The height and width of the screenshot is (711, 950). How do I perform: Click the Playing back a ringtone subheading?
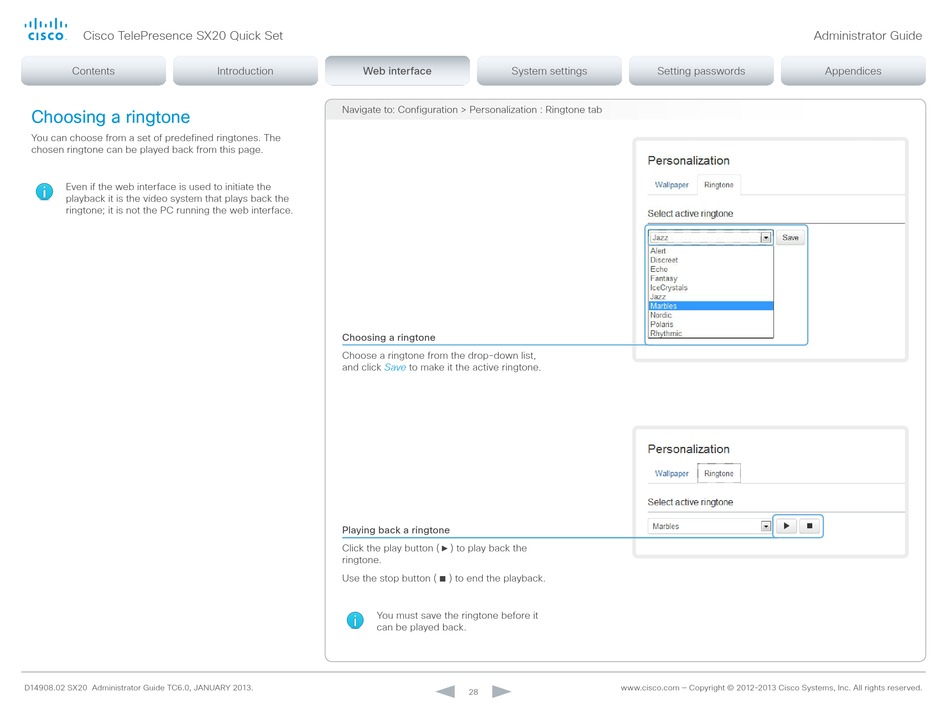click(x=396, y=530)
